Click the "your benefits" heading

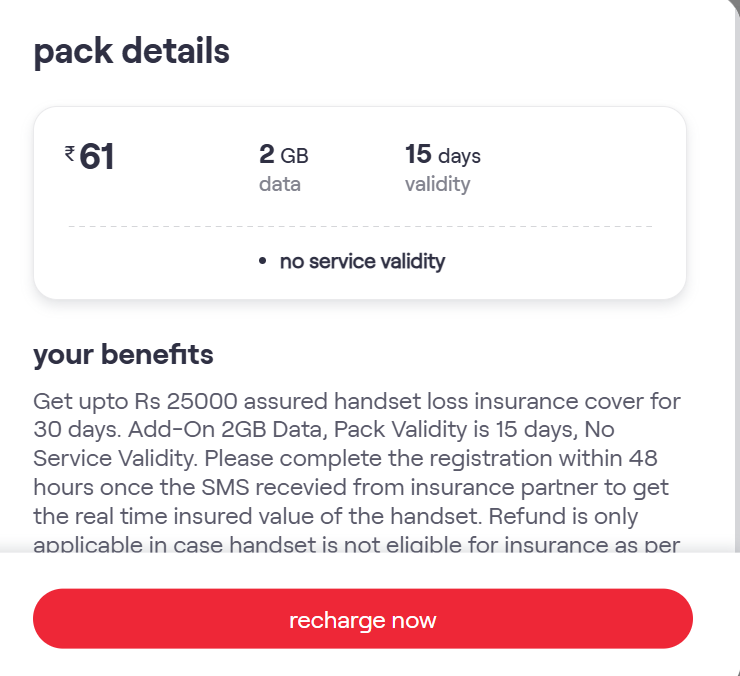(123, 355)
